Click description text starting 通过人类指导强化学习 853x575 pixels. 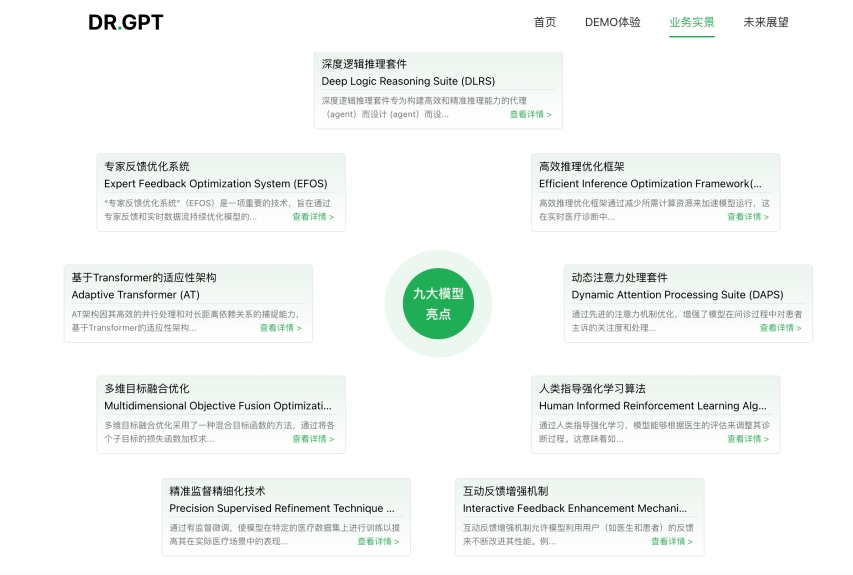(654, 432)
